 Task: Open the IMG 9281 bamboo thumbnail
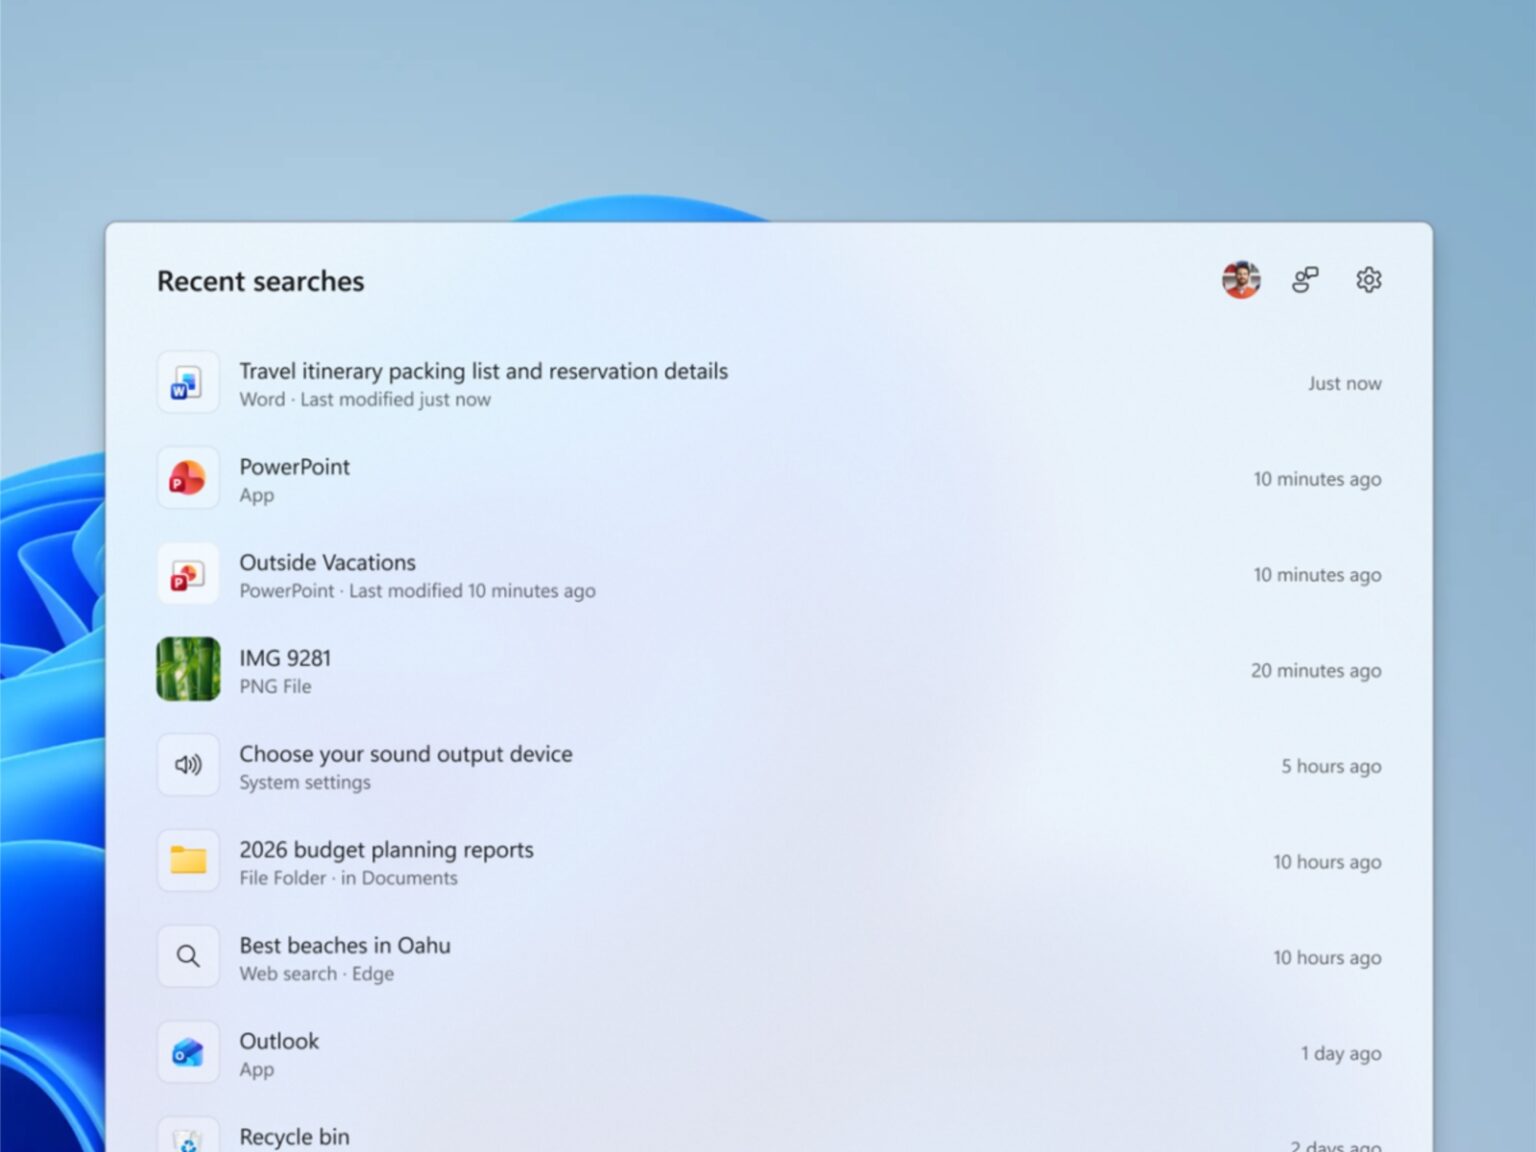188,669
